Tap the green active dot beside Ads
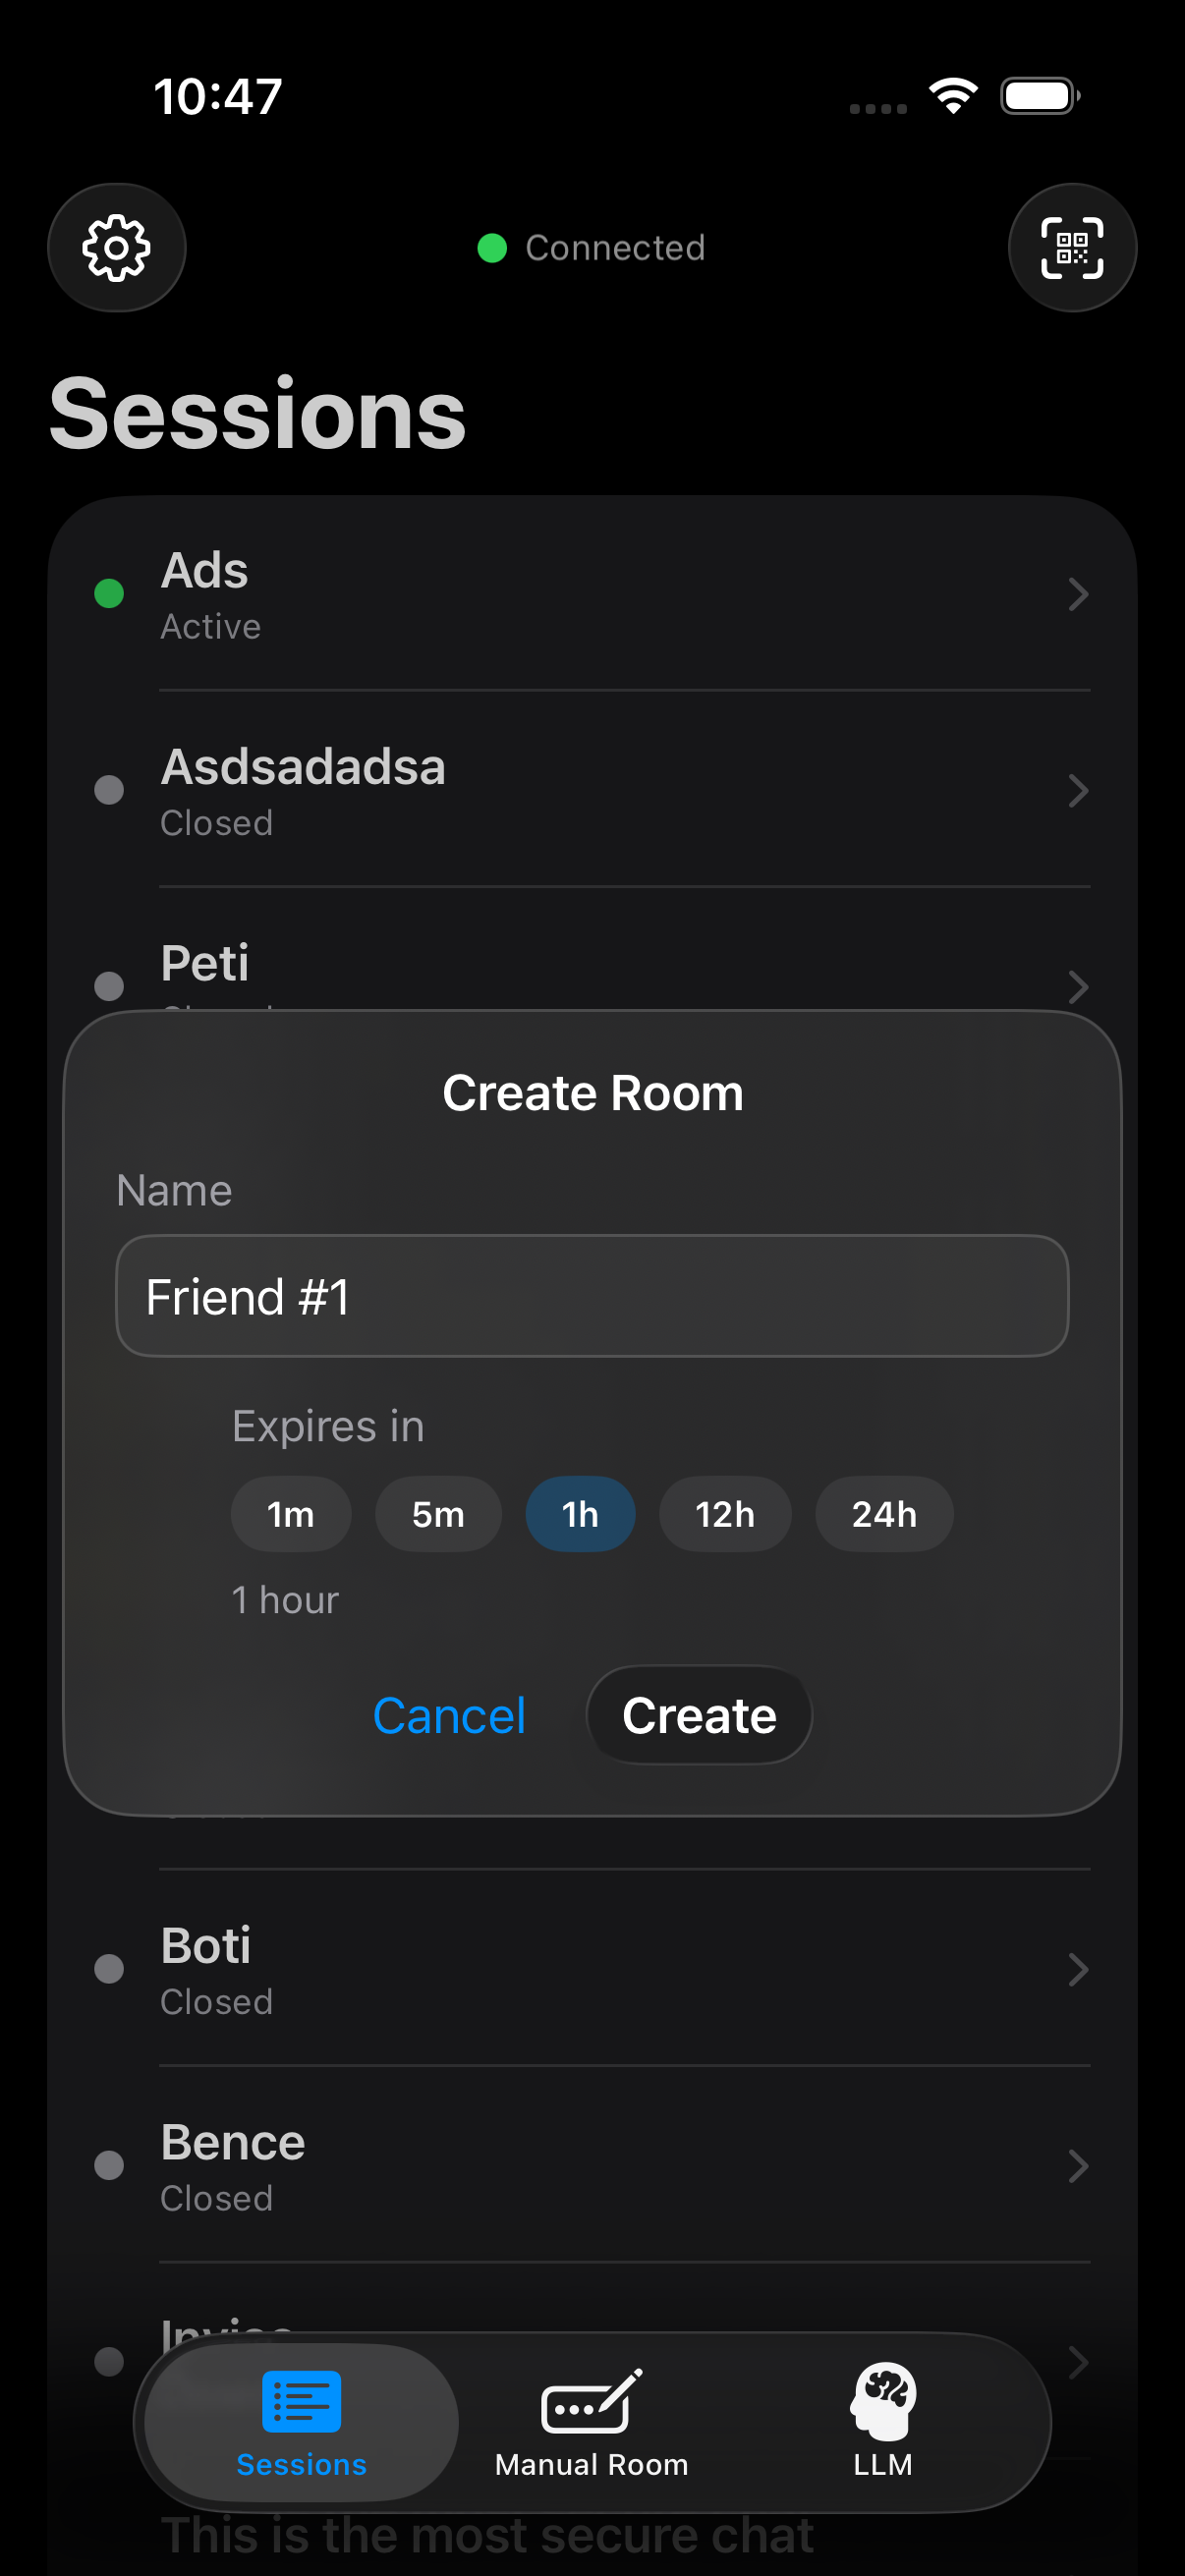 [109, 594]
